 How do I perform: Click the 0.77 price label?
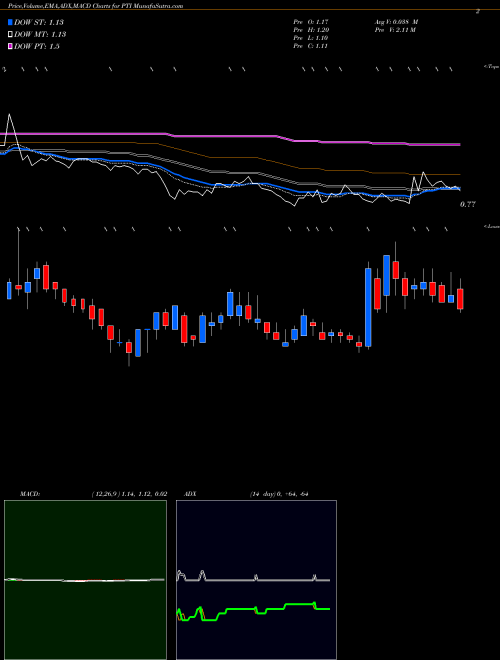(468, 204)
